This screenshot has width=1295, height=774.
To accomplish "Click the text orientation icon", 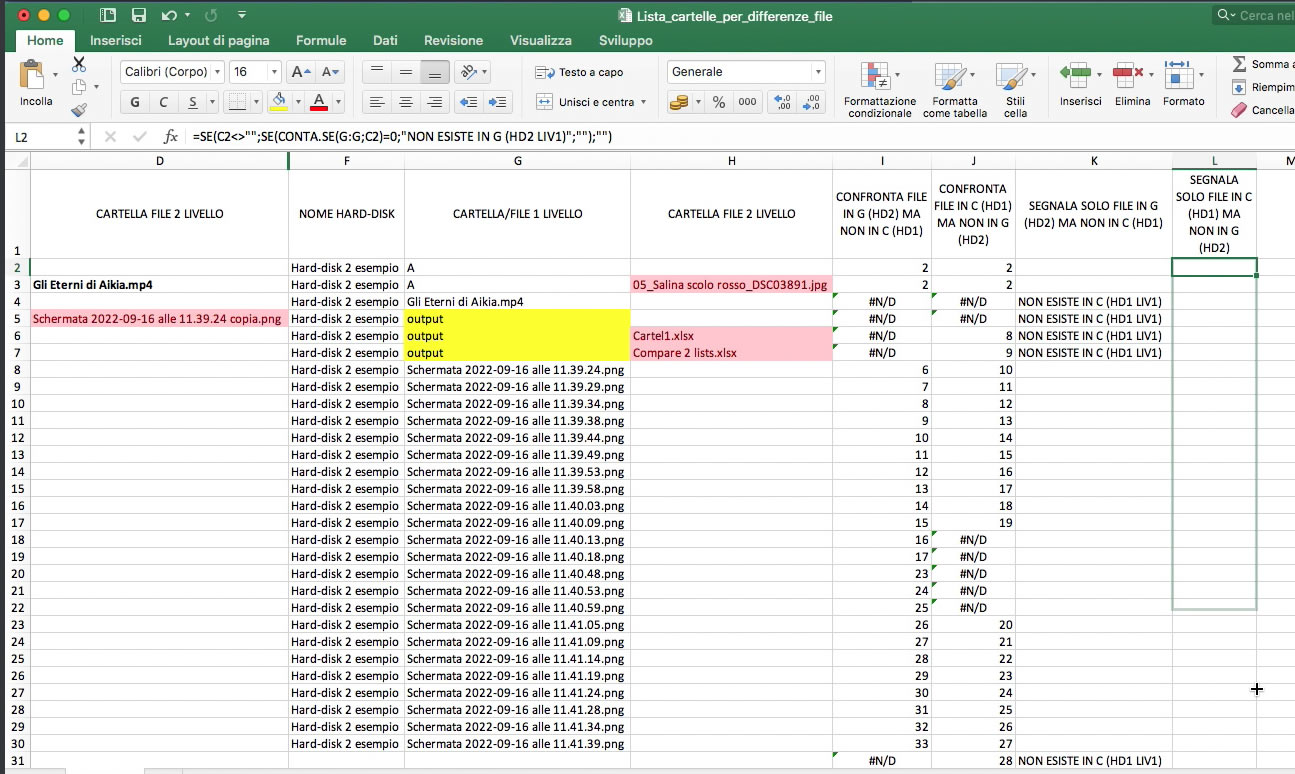I will (x=467, y=72).
